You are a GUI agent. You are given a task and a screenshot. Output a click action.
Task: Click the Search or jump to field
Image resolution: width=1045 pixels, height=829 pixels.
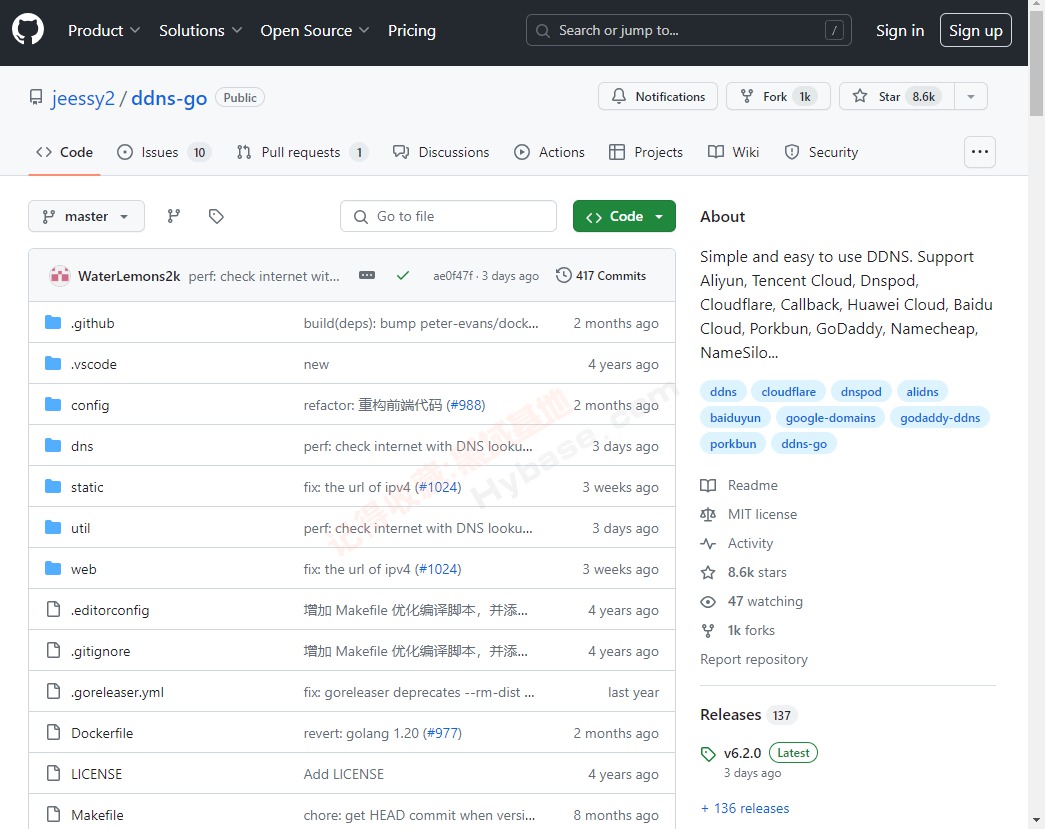click(x=688, y=31)
